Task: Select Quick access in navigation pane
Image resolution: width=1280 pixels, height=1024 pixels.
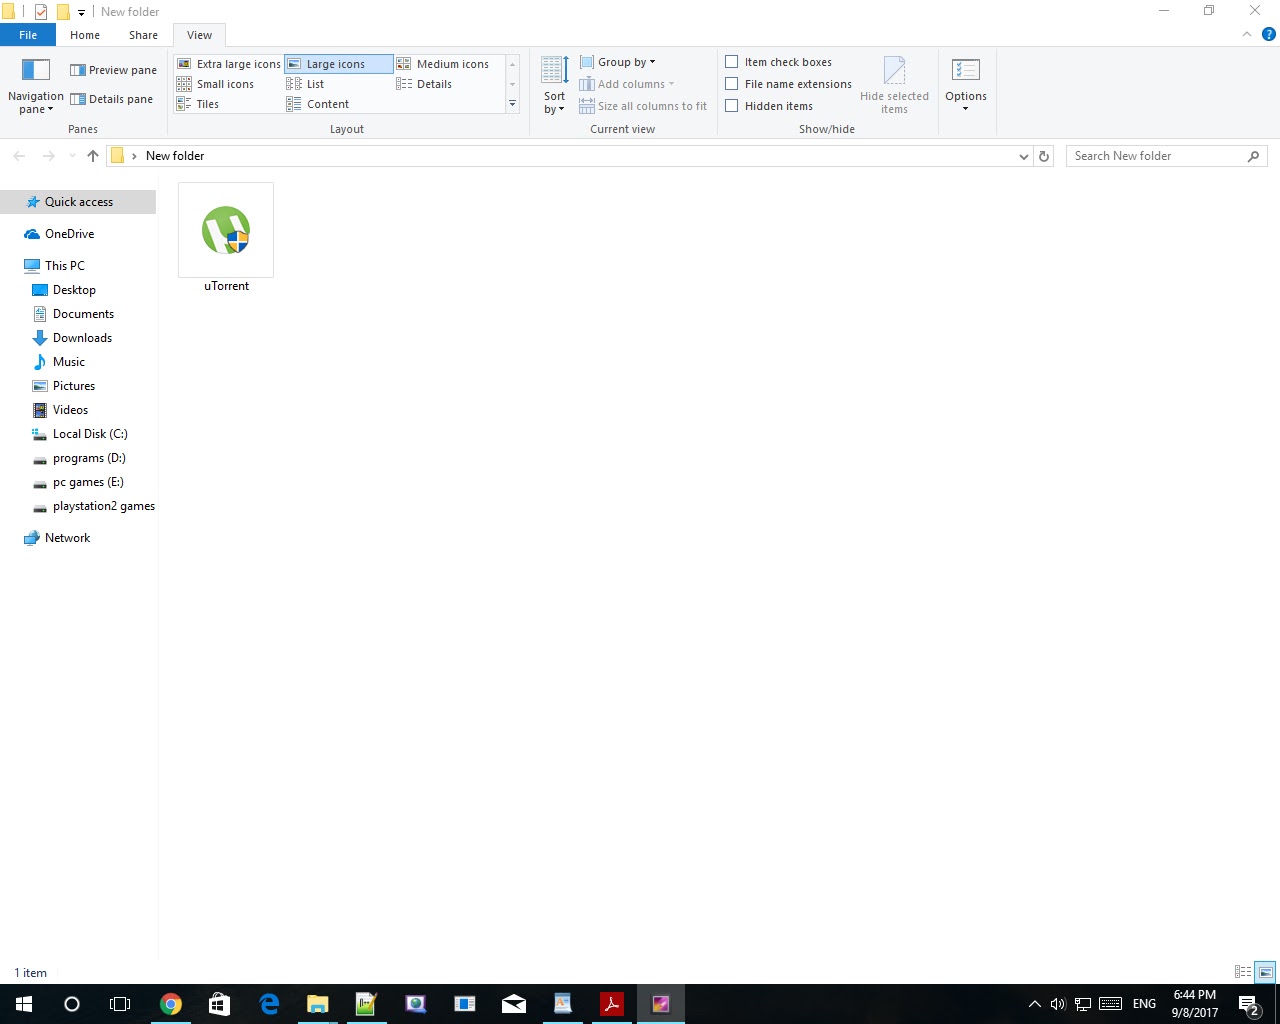Action: click(x=78, y=202)
